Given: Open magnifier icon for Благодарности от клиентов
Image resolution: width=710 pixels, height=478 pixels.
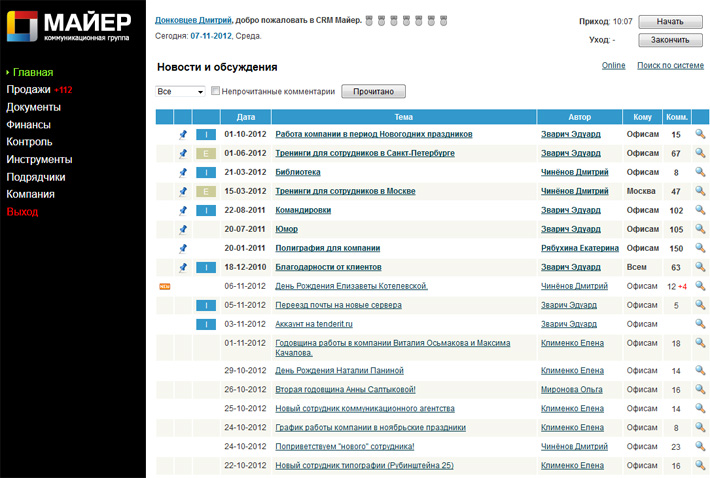Looking at the screenshot, I should click(x=700, y=267).
